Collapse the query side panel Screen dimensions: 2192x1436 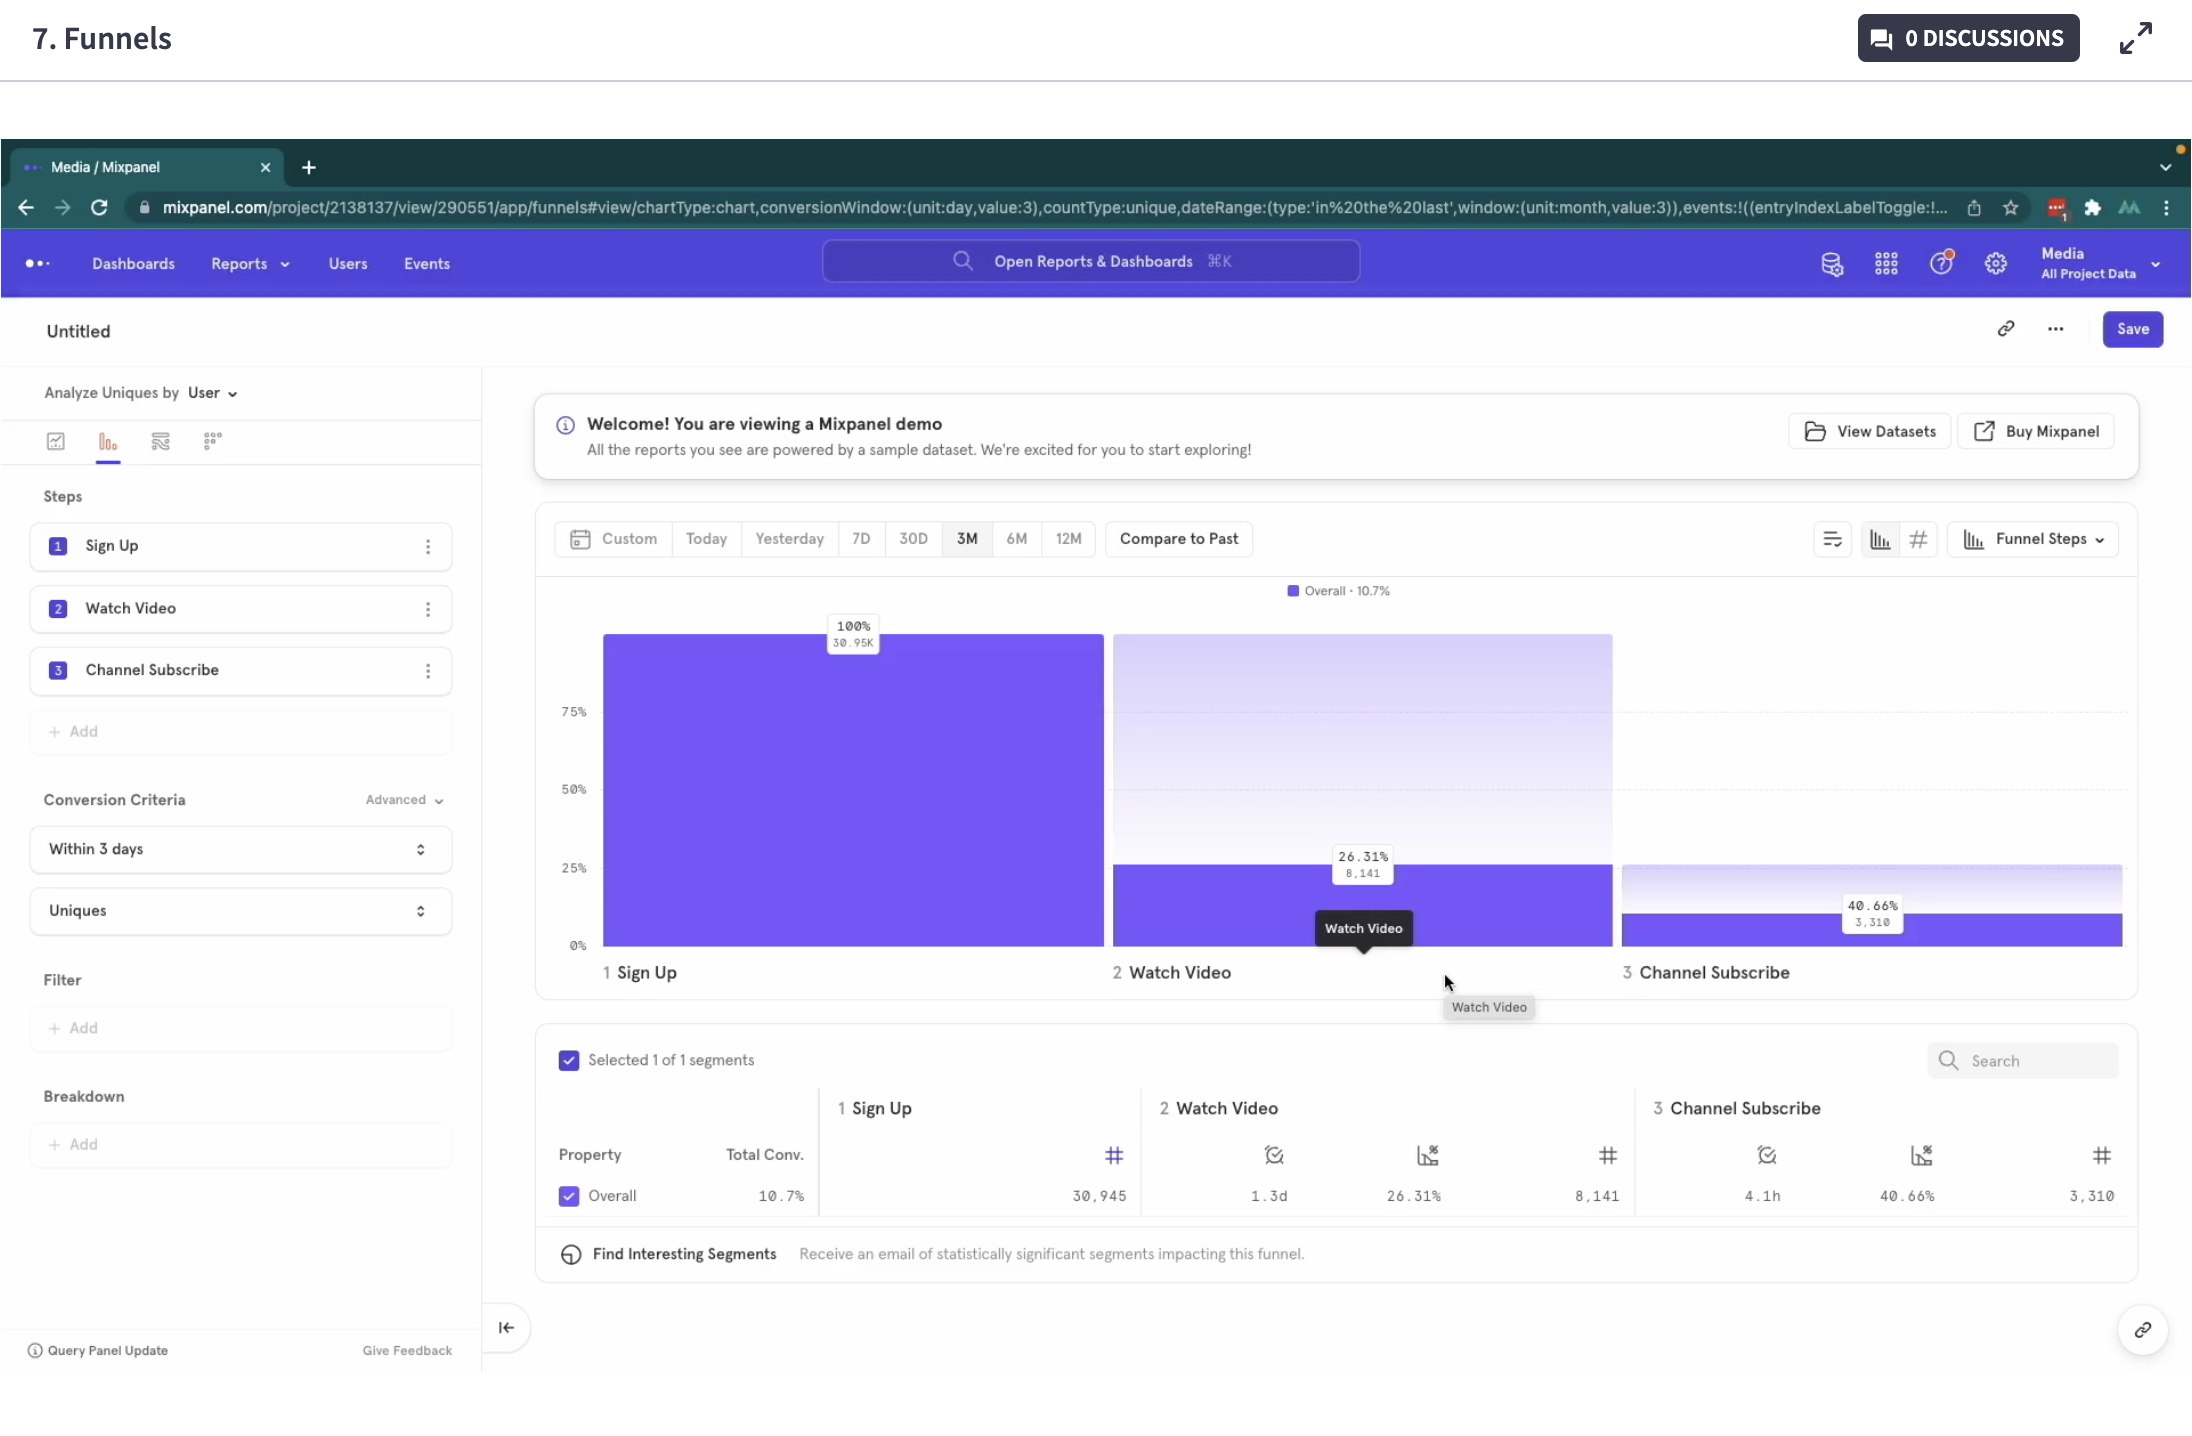(506, 1328)
